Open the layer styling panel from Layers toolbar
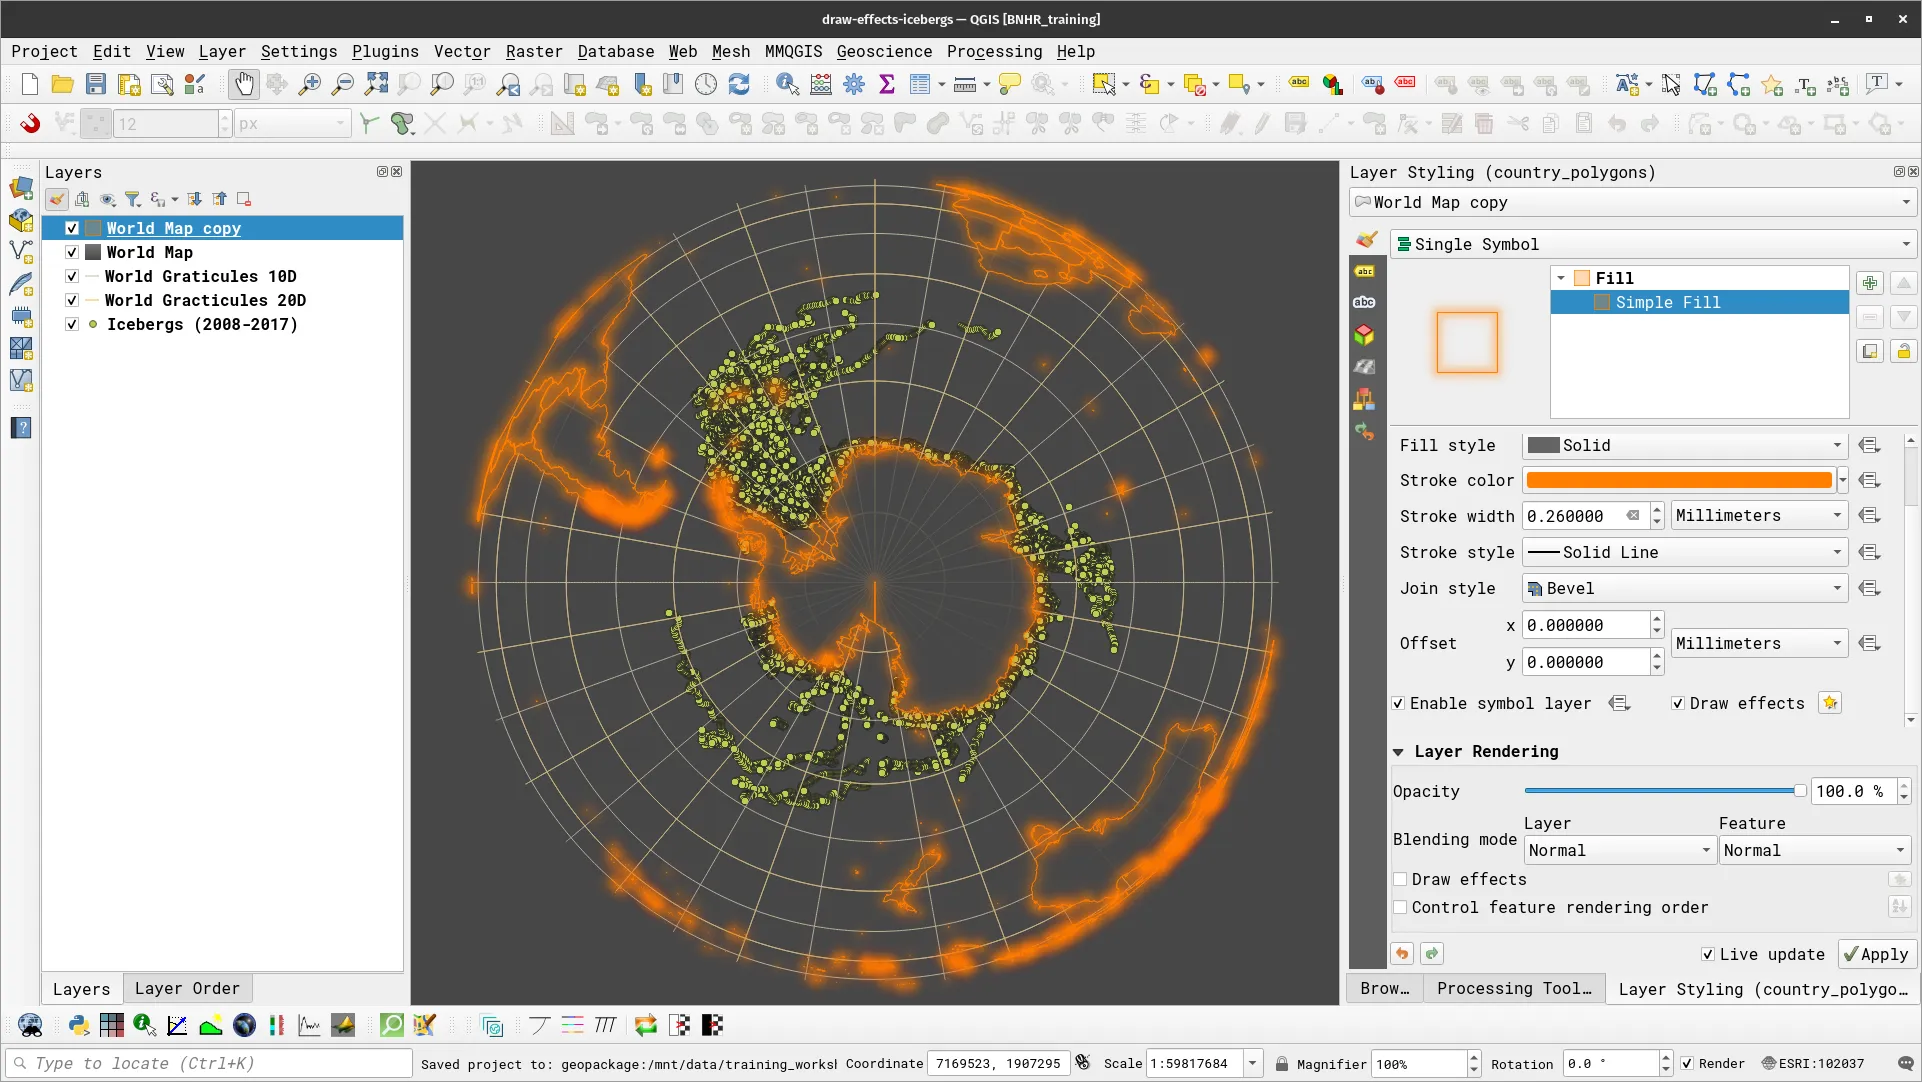Viewport: 1922px width, 1082px height. click(57, 199)
